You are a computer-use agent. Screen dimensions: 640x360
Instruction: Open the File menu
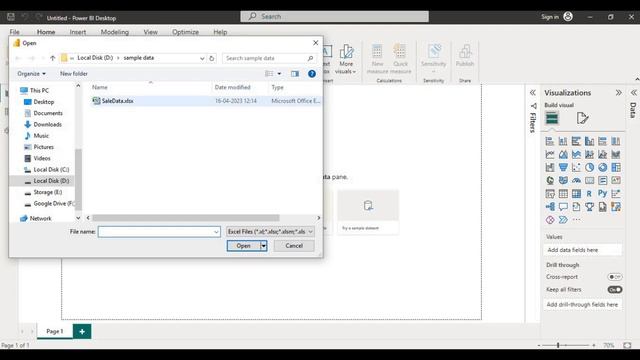coord(15,32)
